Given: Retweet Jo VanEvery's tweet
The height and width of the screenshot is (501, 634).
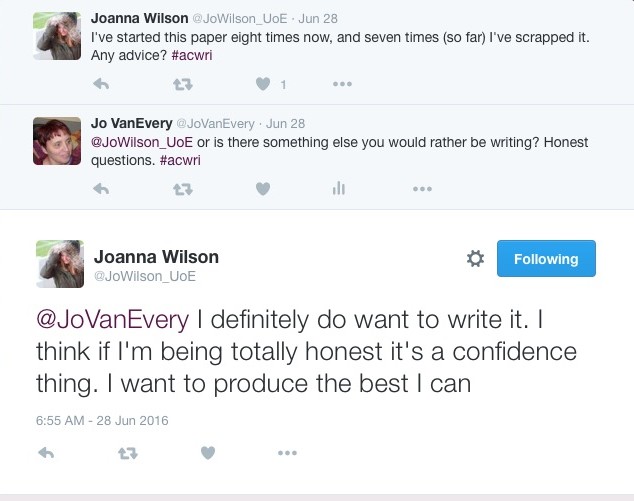Looking at the screenshot, I should pos(182,188).
